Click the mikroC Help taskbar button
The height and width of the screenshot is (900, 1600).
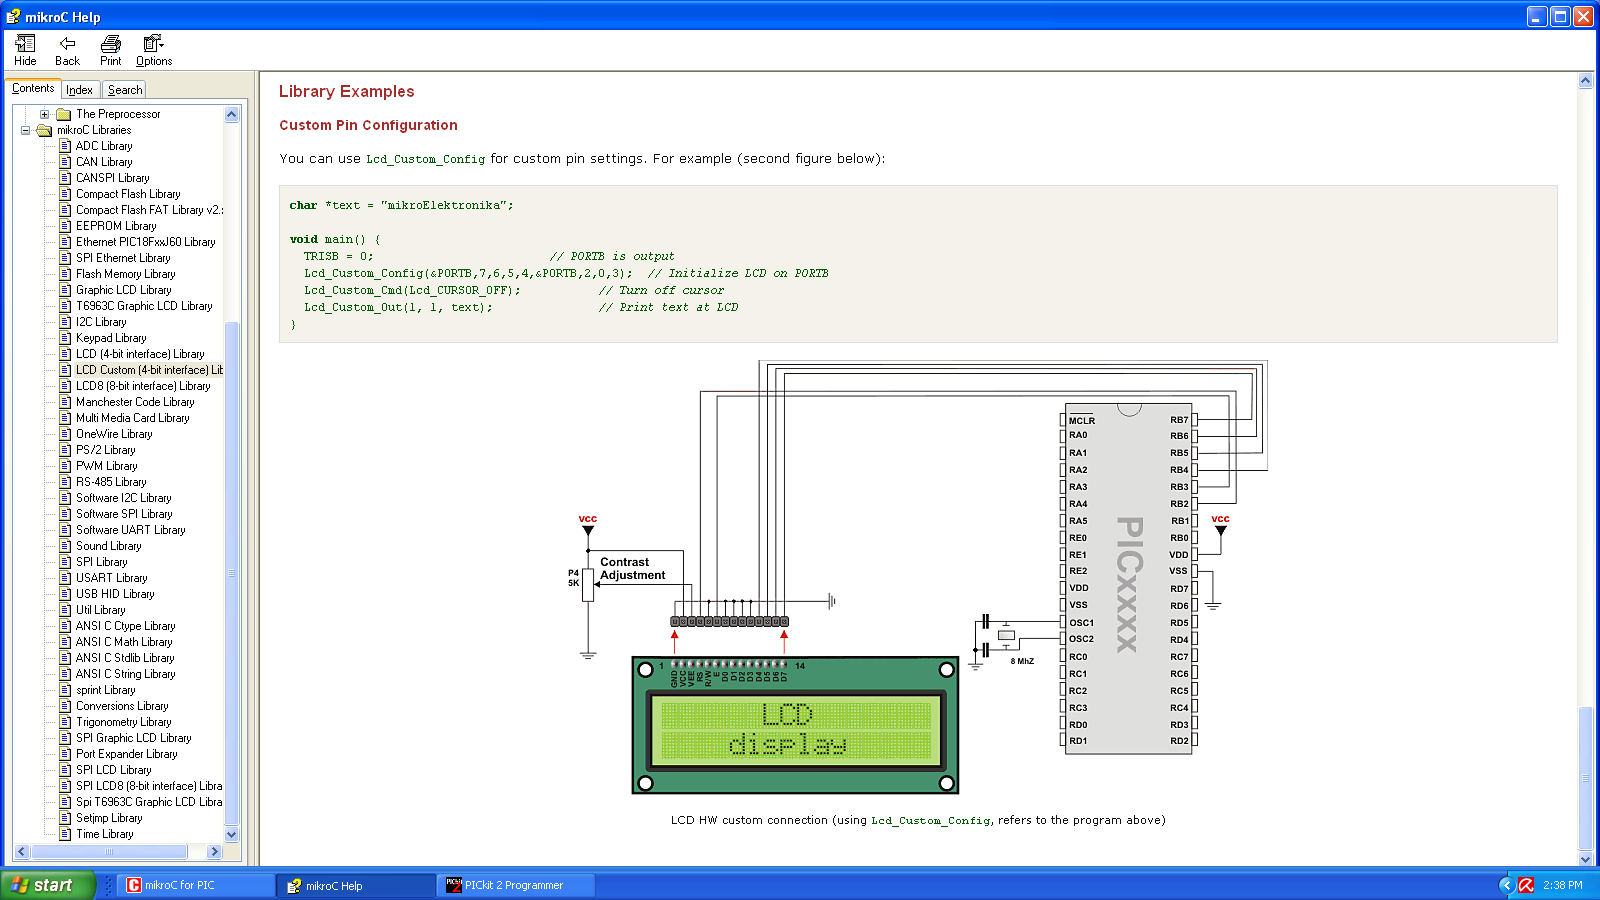coord(356,885)
